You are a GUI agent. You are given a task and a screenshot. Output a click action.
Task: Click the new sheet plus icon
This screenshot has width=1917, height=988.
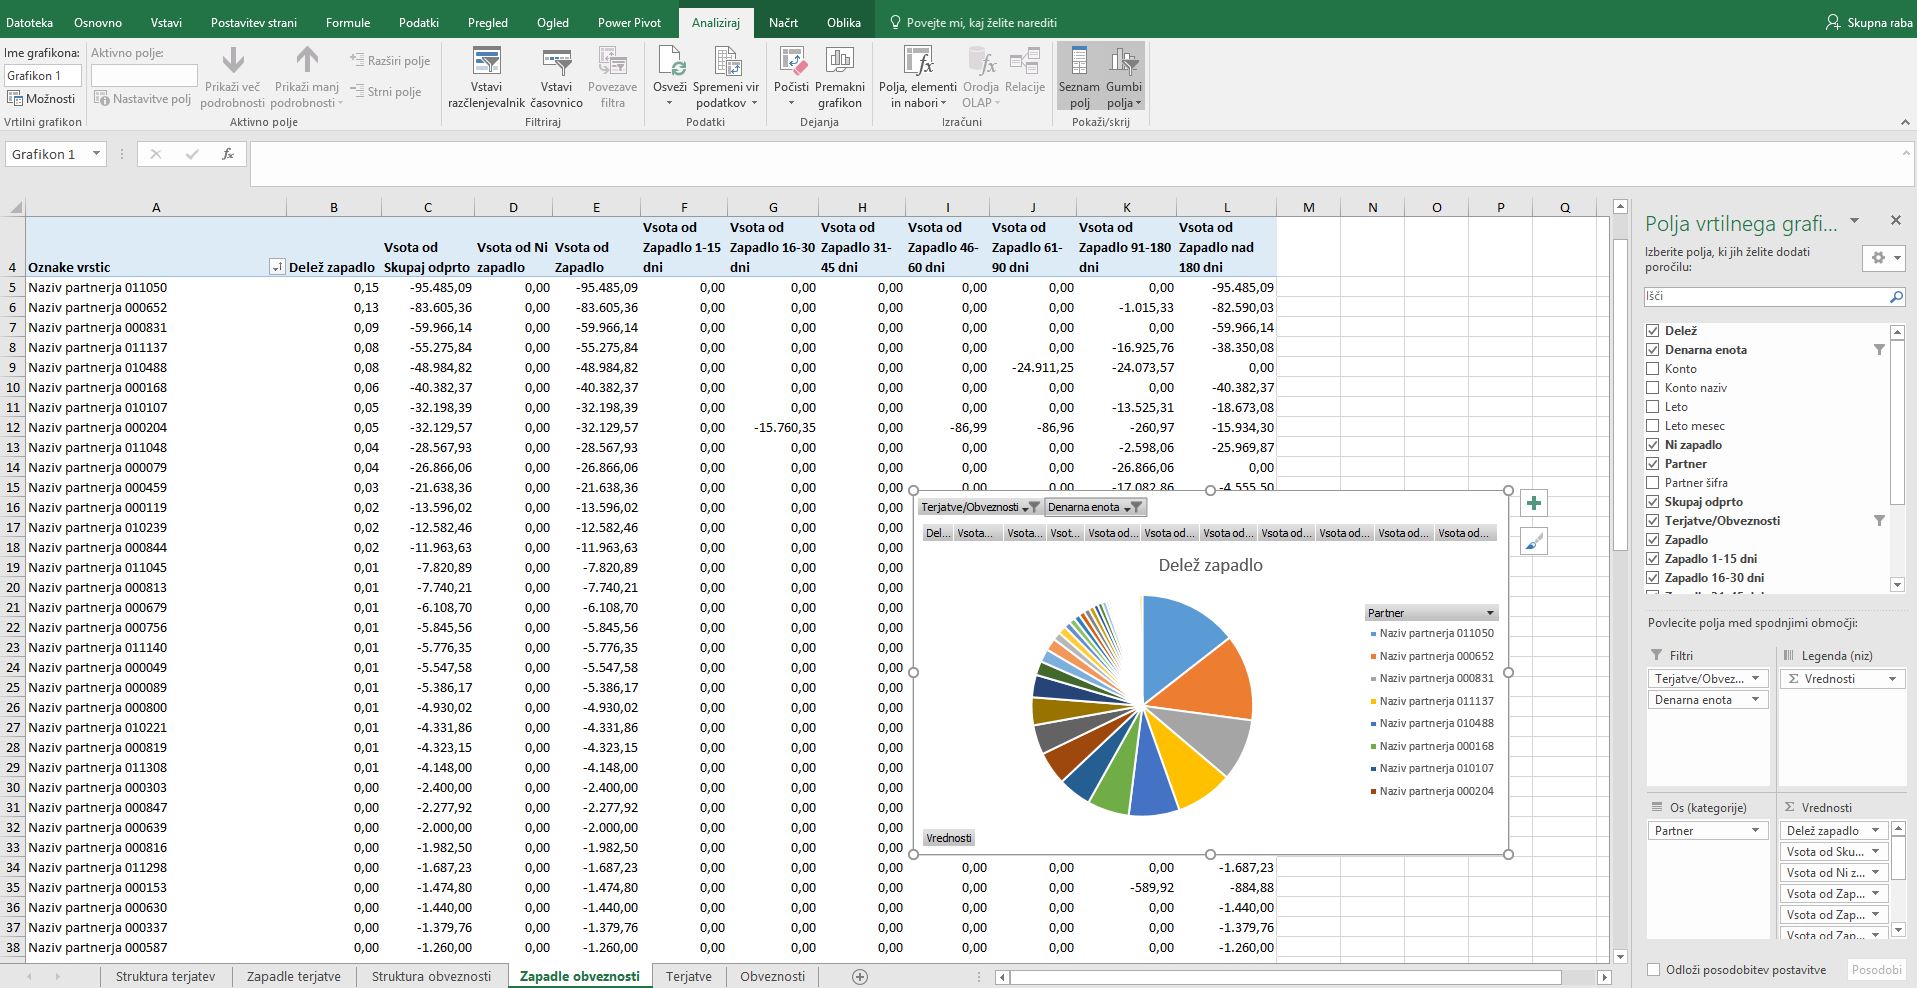pos(860,976)
